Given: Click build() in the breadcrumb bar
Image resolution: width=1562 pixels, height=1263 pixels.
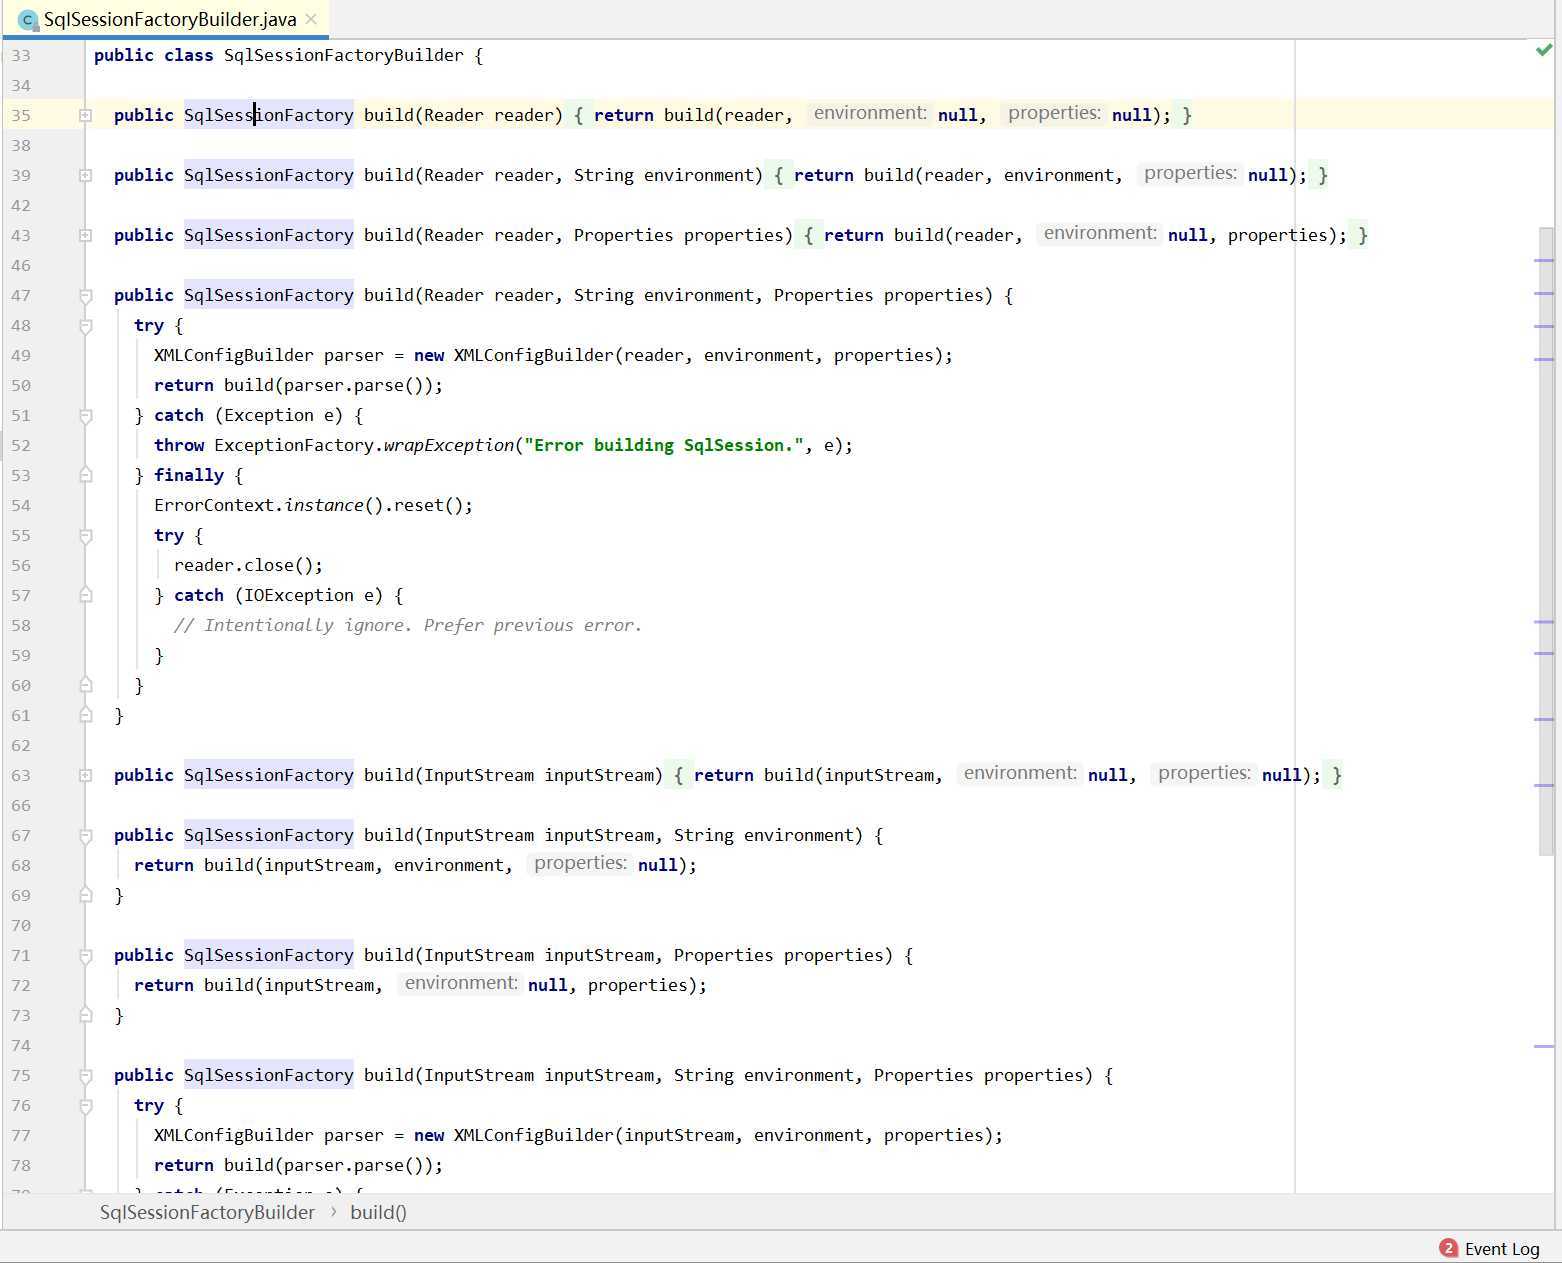Looking at the screenshot, I should (x=378, y=1212).
